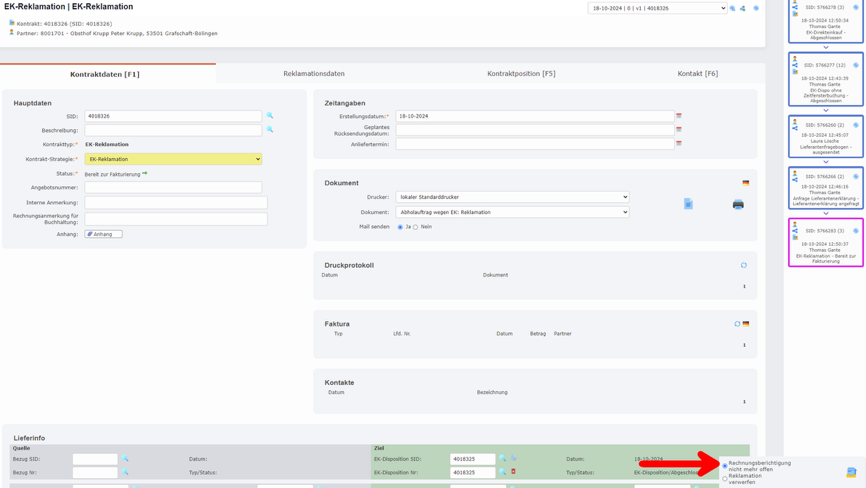Click the green status arrow after Bereit zur Fakturierung
The image size is (866, 488).
coord(145,174)
